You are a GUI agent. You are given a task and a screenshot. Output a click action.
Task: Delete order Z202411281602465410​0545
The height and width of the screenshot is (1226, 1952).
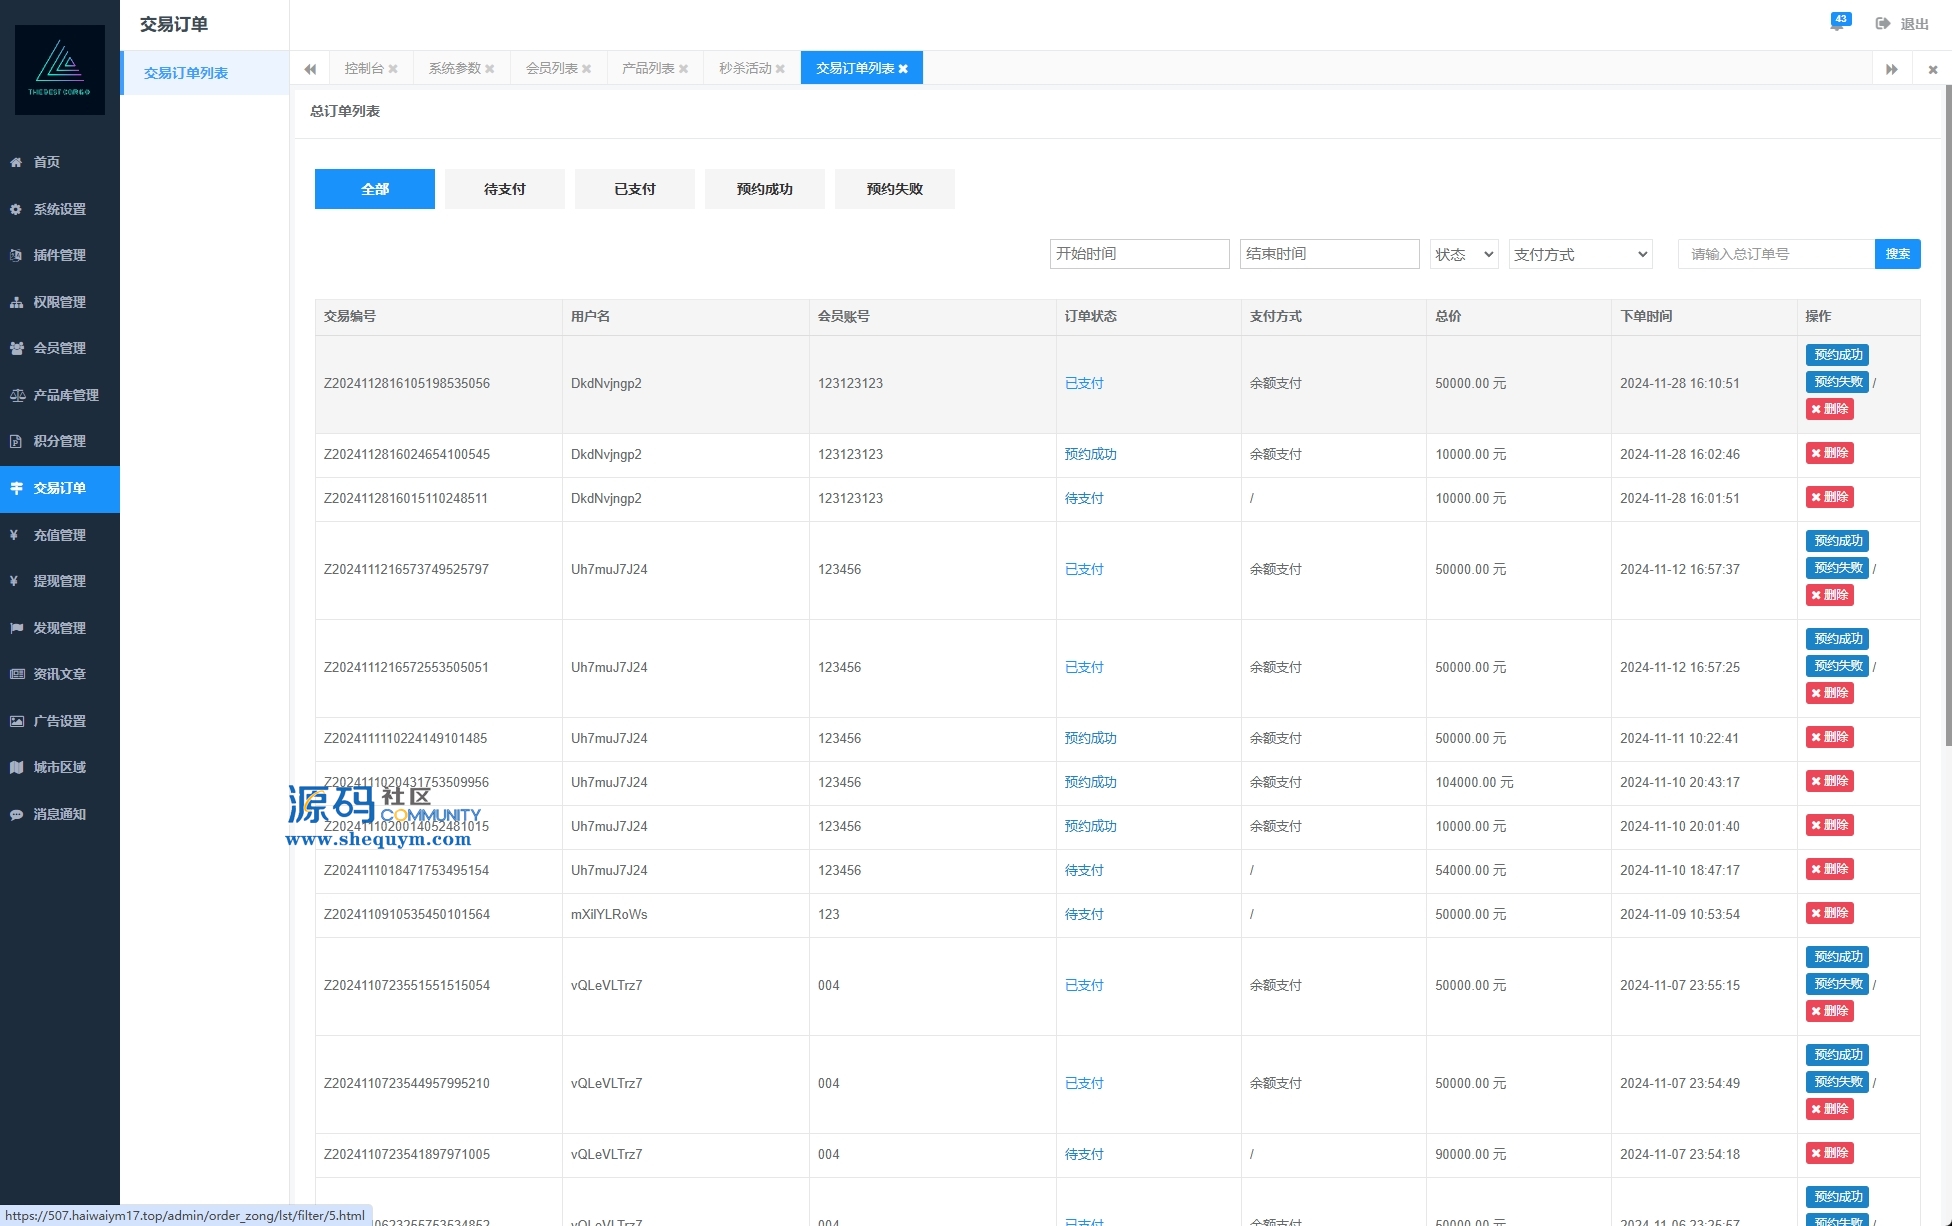pyautogui.click(x=1829, y=453)
